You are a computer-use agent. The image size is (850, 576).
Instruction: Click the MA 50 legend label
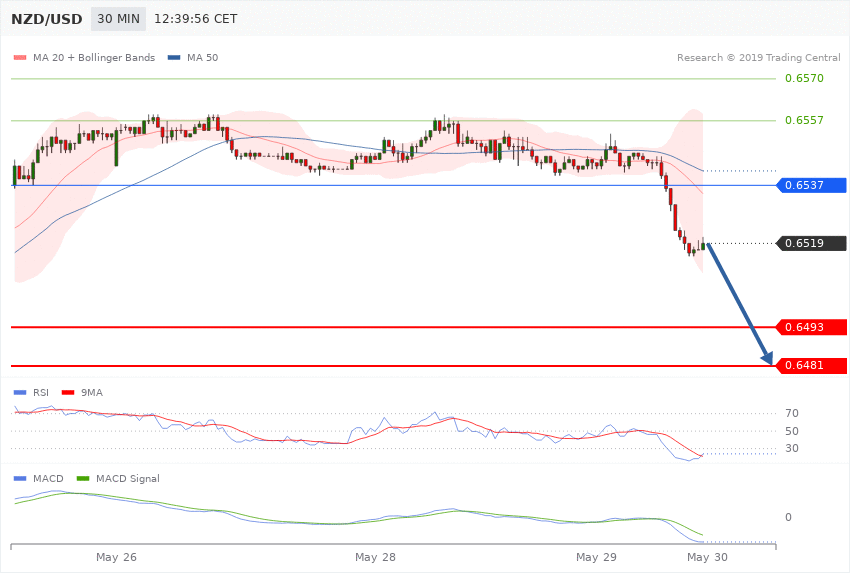pyautogui.click(x=202, y=57)
